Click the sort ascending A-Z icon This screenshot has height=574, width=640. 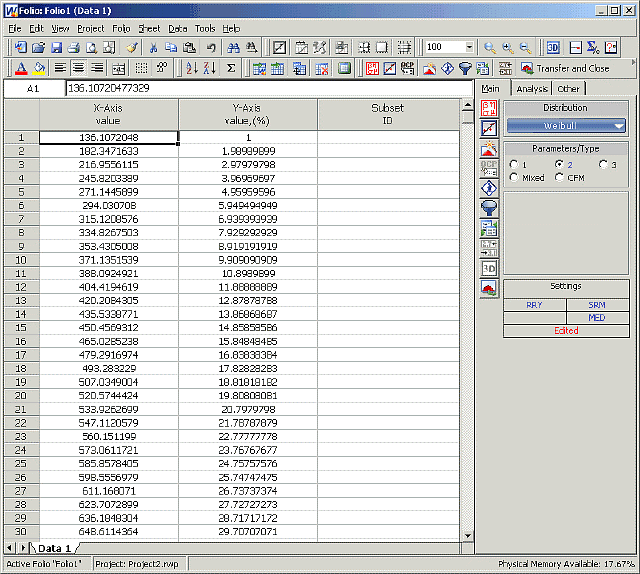point(190,68)
